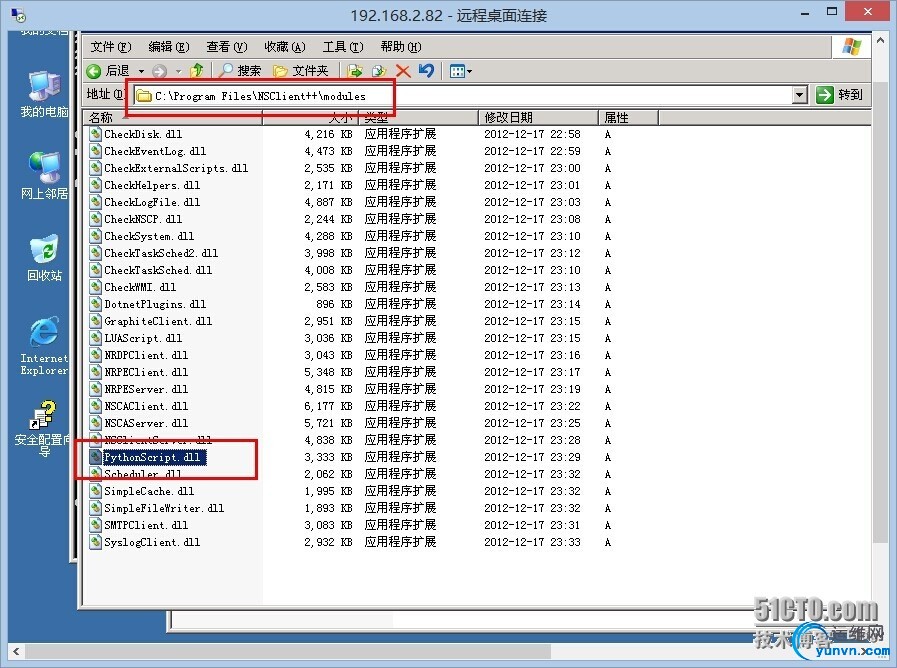This screenshot has width=897, height=668.
Task: Open 安全配置向导 desktop shortcut
Action: point(44,428)
